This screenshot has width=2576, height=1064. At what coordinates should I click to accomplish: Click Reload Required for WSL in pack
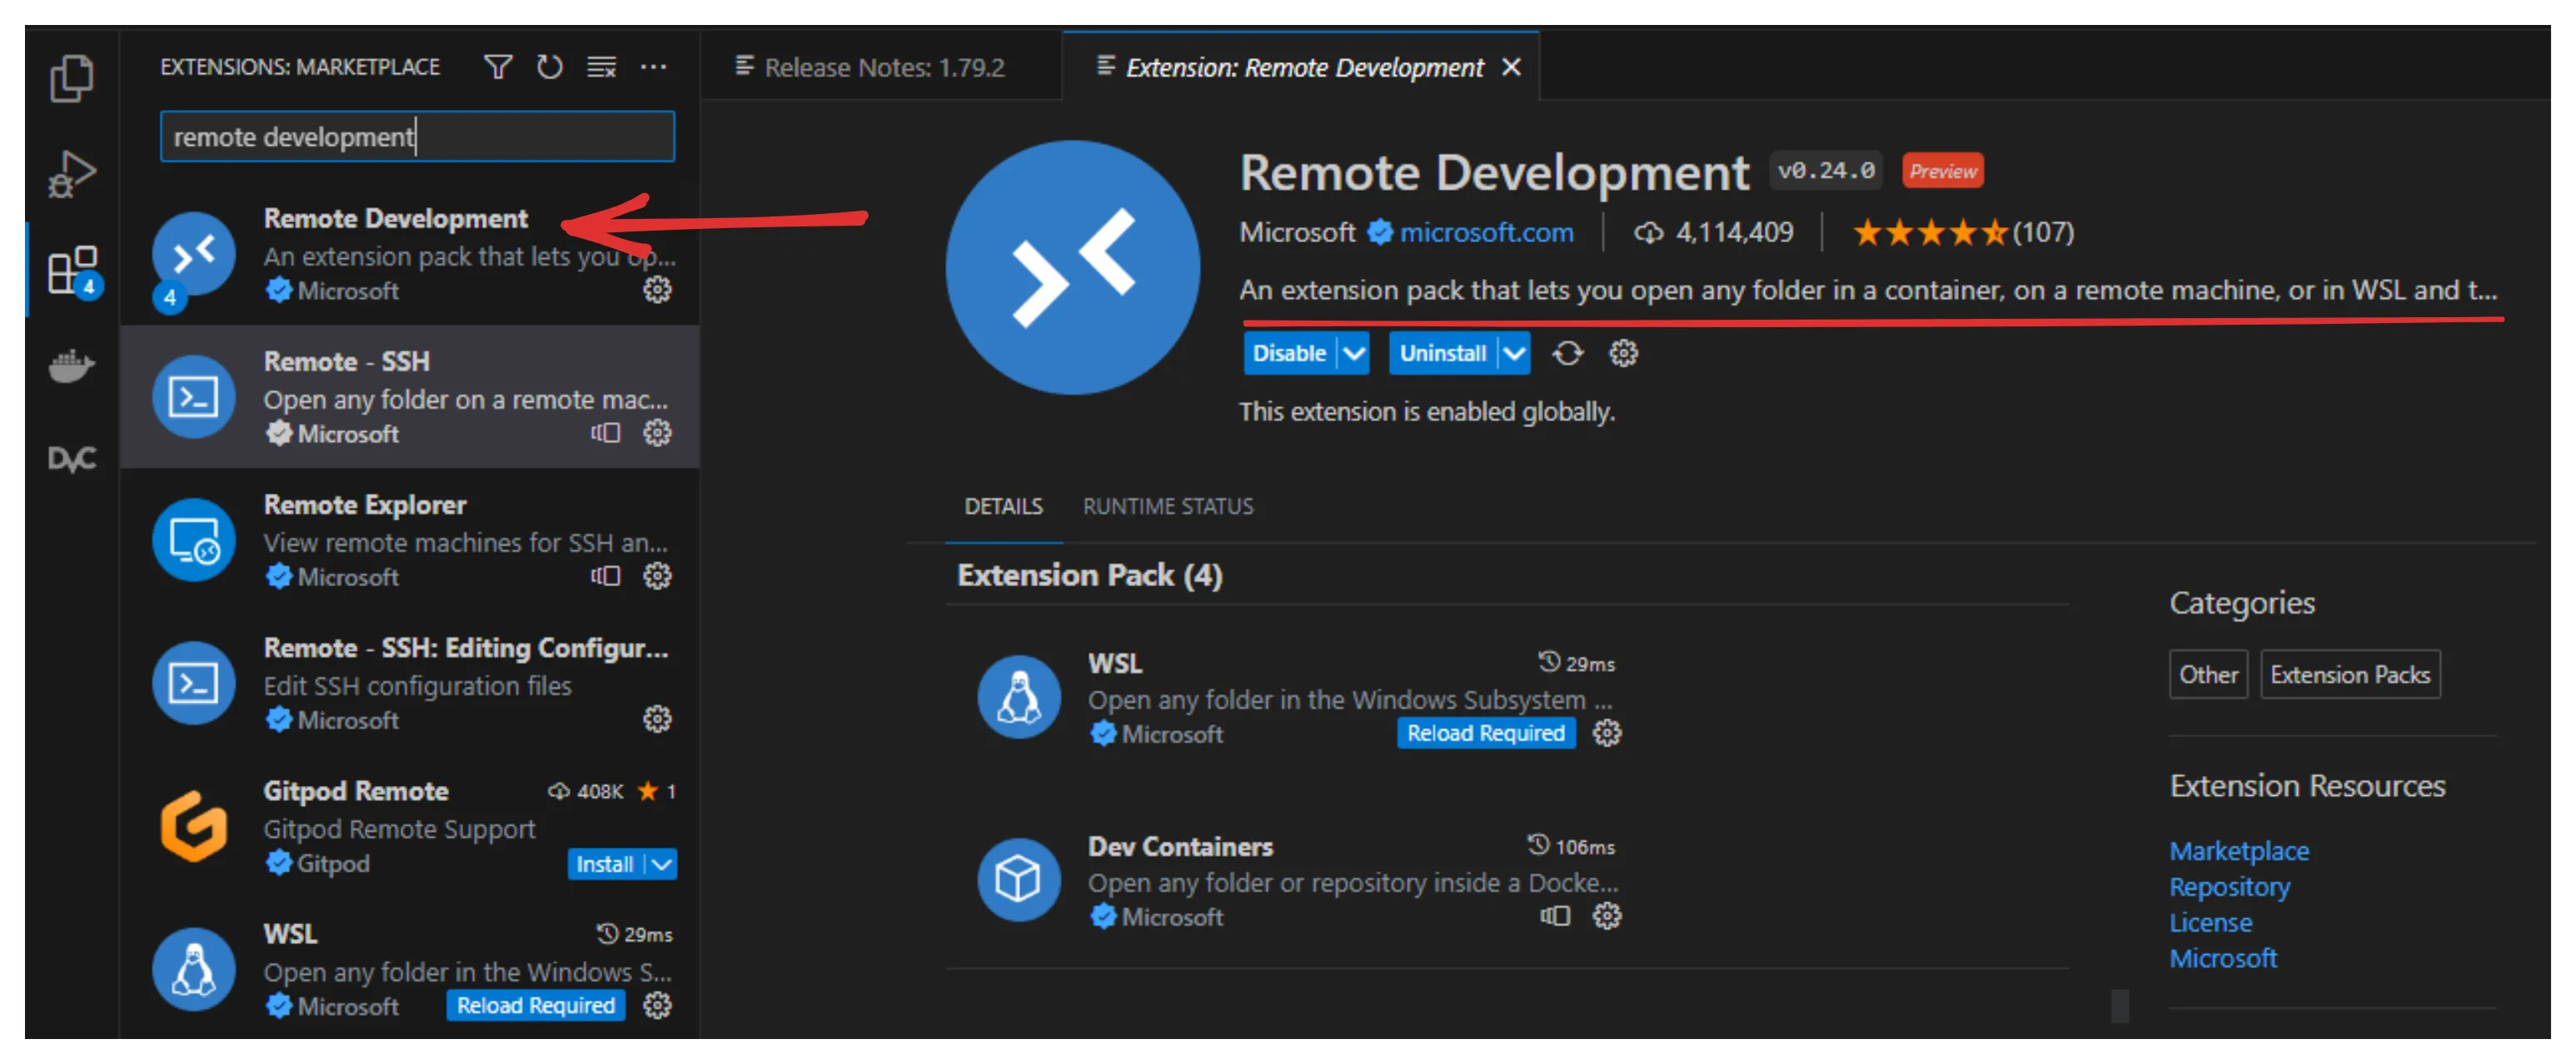pos(1485,733)
